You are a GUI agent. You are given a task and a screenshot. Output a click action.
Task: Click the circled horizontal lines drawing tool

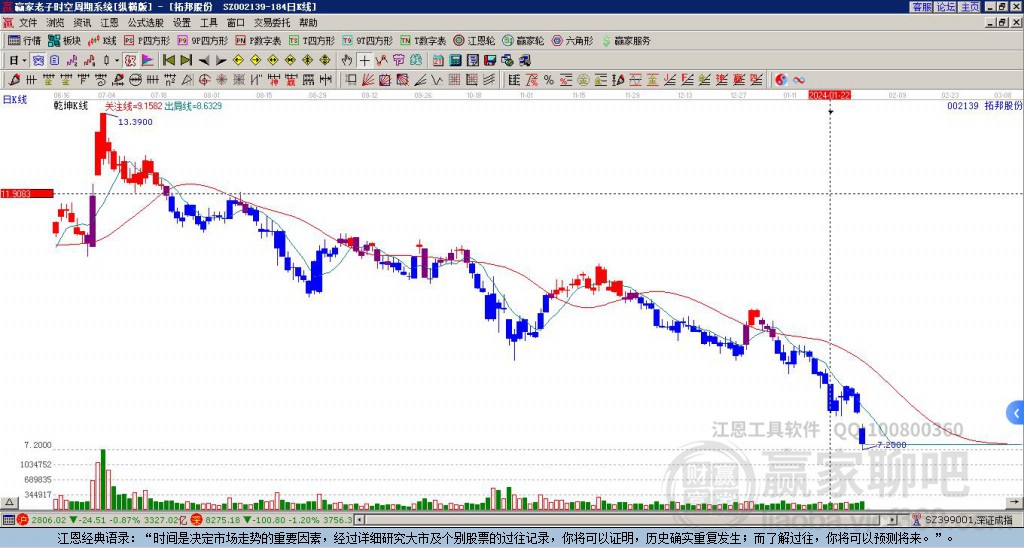135,80
